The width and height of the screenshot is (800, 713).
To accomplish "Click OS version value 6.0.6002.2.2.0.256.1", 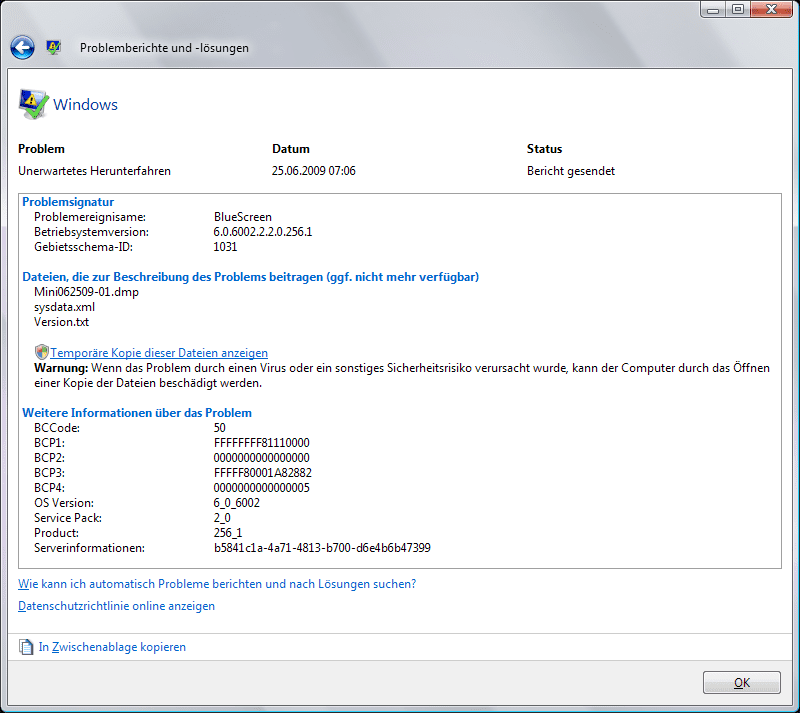I will pyautogui.click(x=263, y=232).
